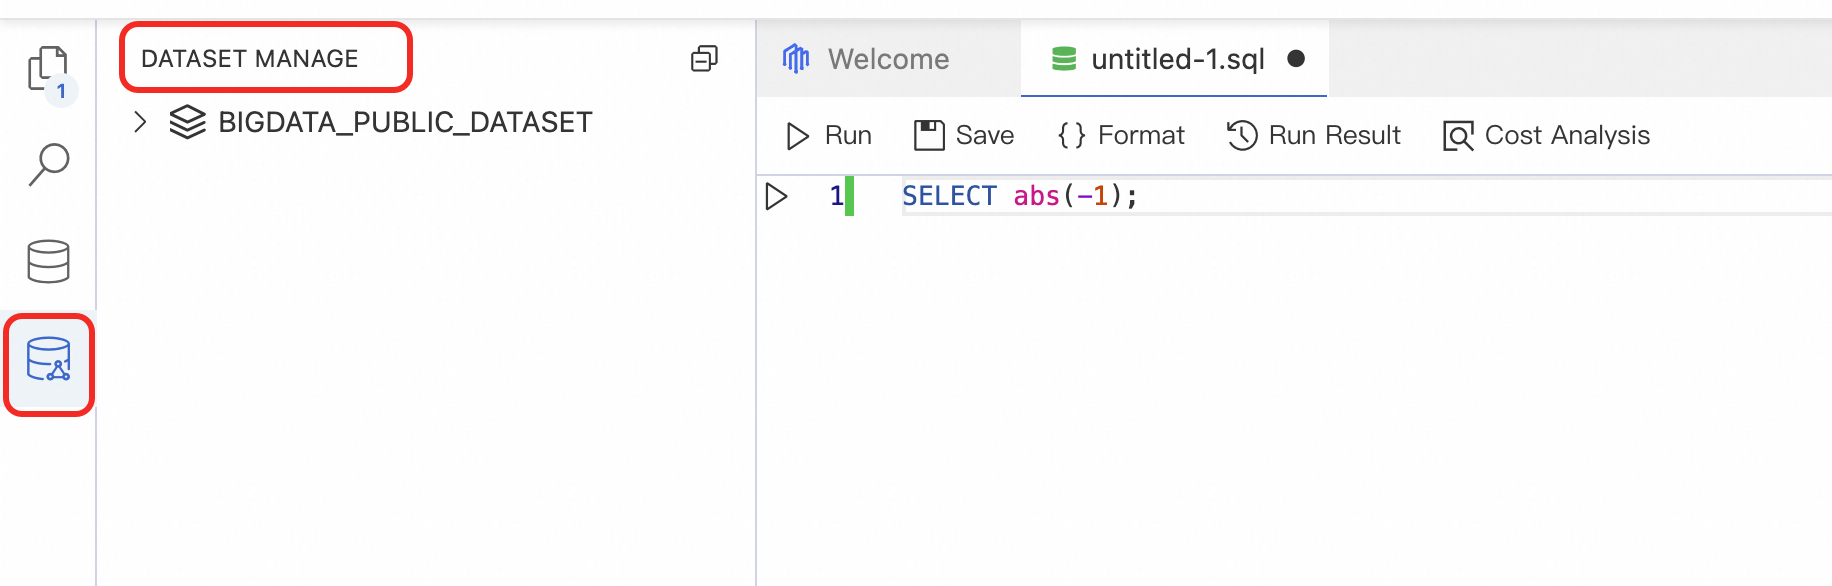
Task: Open the database icon in sidebar
Action: pos(48,261)
